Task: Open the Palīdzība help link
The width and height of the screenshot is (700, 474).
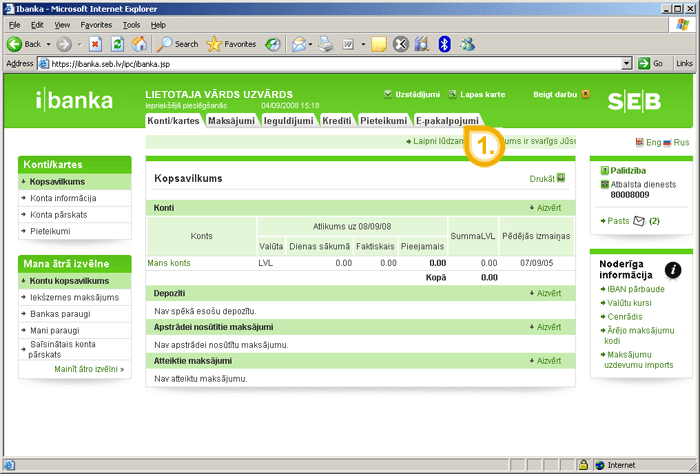Action: (623, 170)
